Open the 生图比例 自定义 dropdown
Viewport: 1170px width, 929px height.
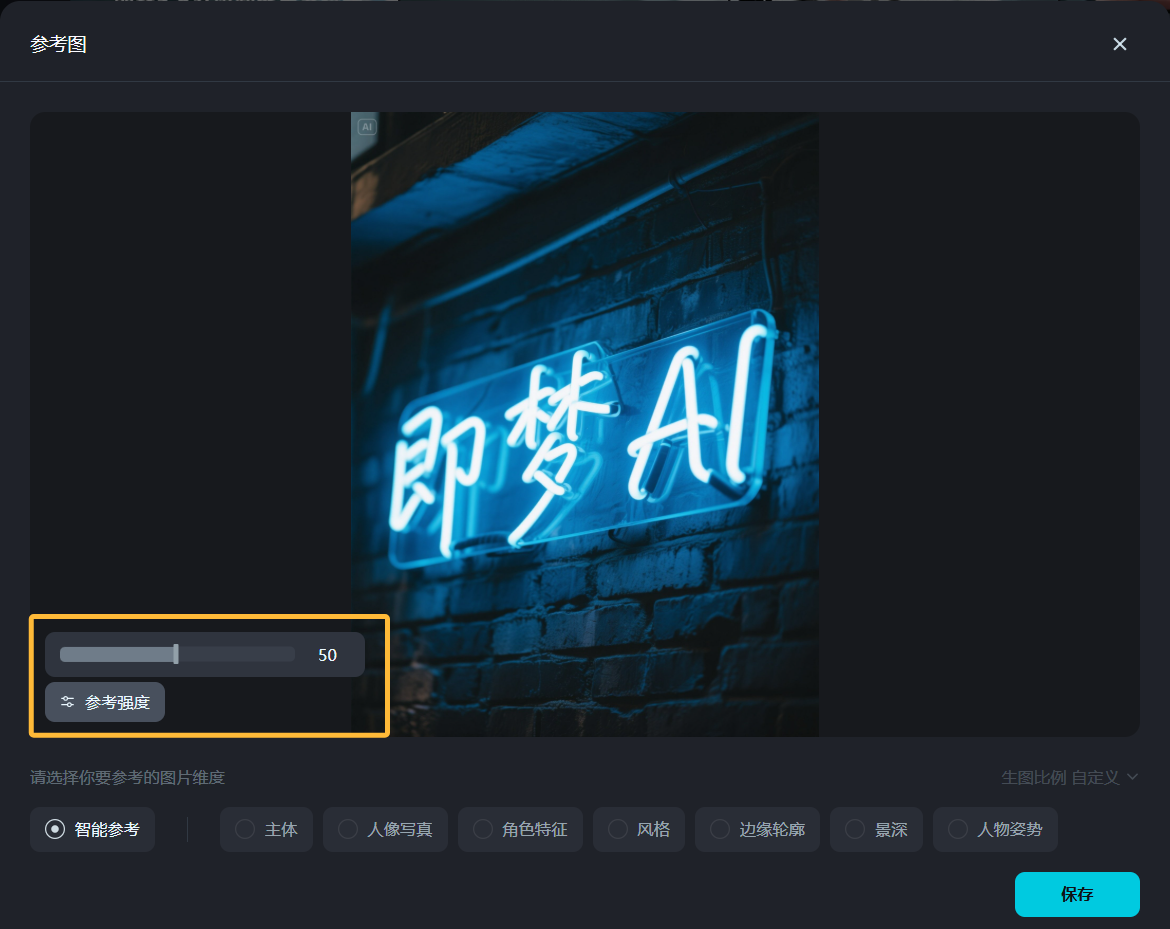[1069, 778]
